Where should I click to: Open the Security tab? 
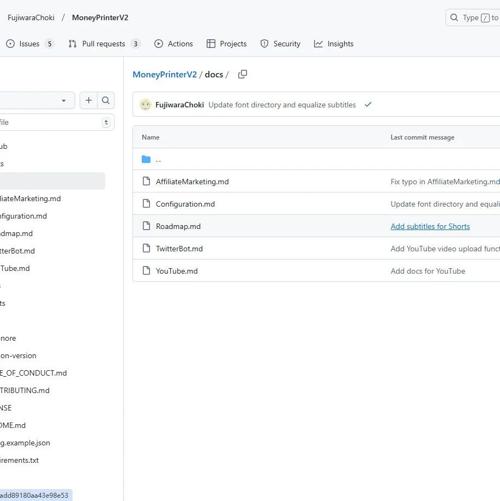pyautogui.click(x=280, y=44)
